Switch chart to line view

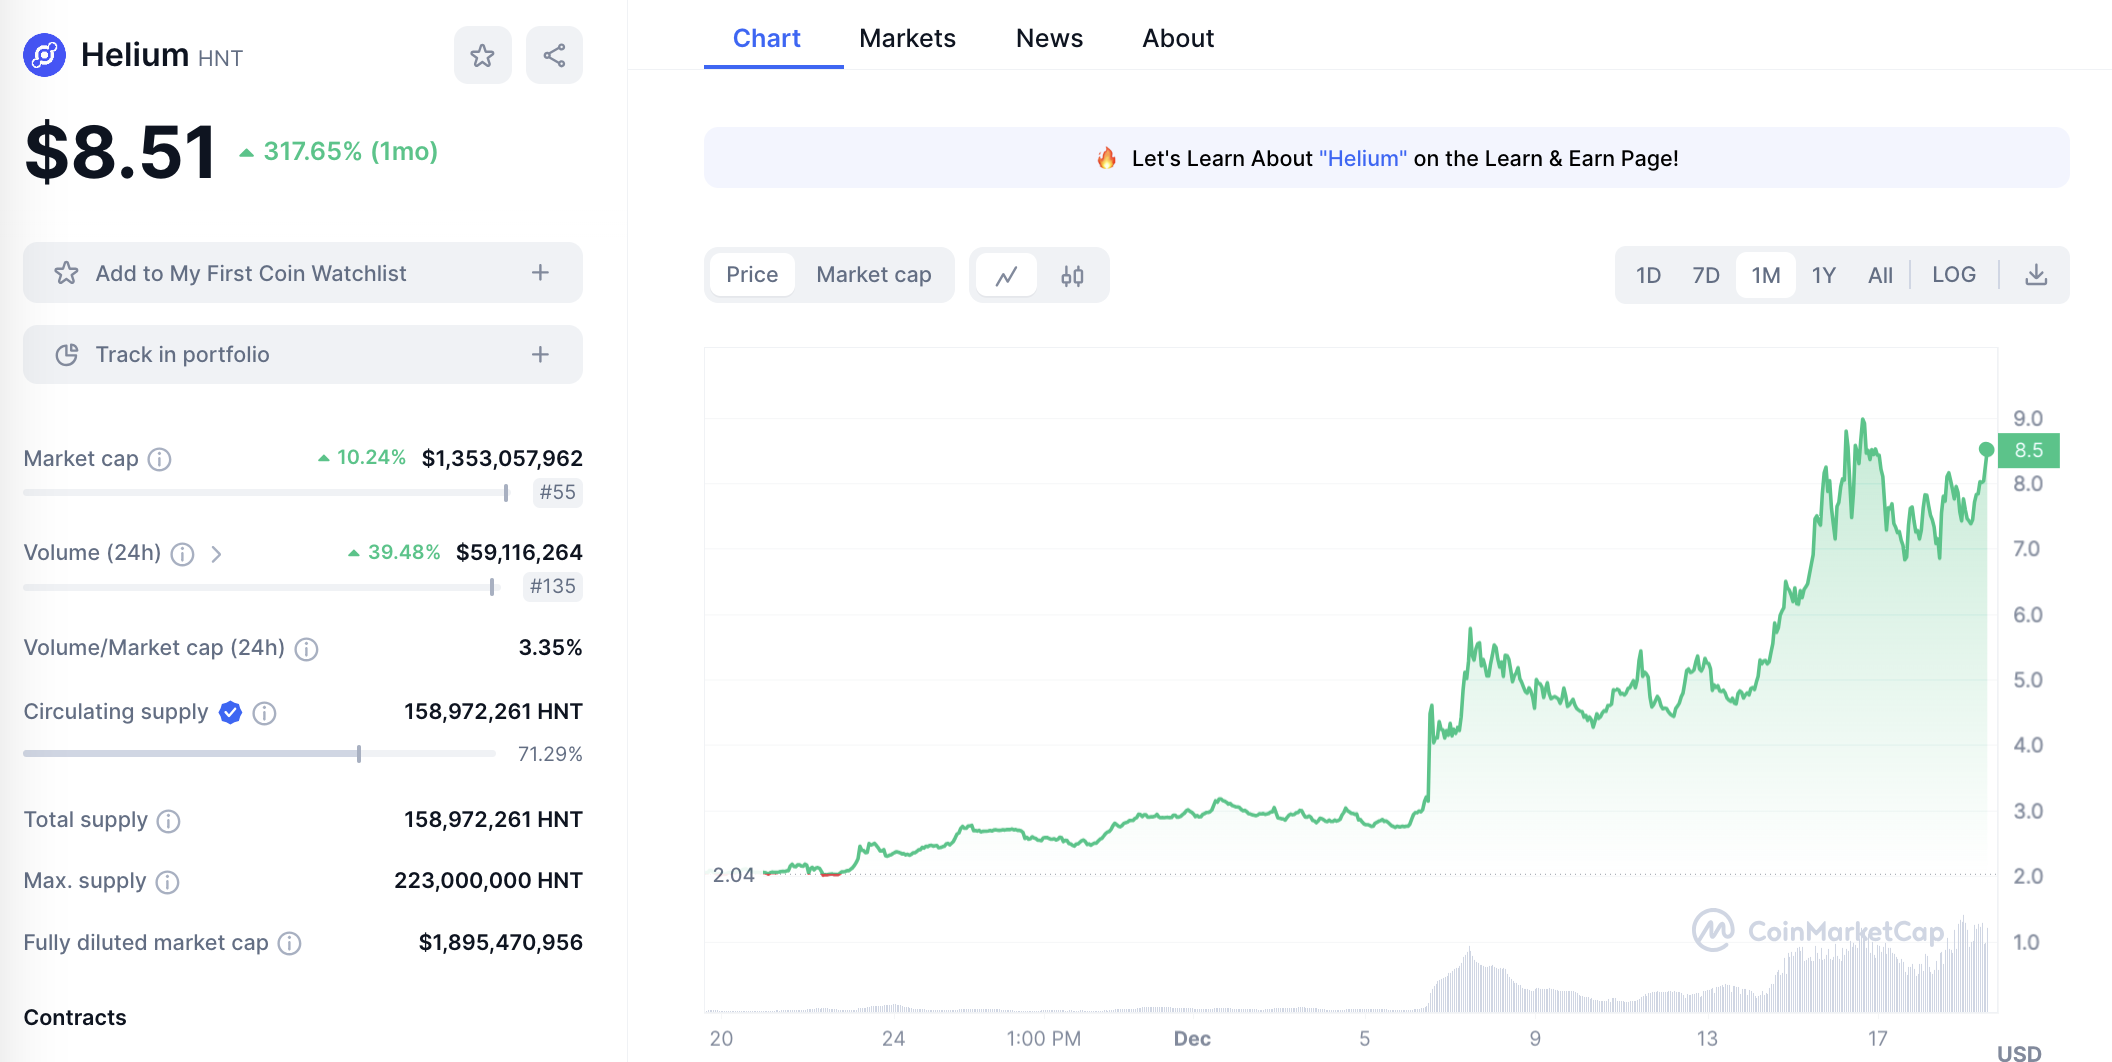[1006, 276]
